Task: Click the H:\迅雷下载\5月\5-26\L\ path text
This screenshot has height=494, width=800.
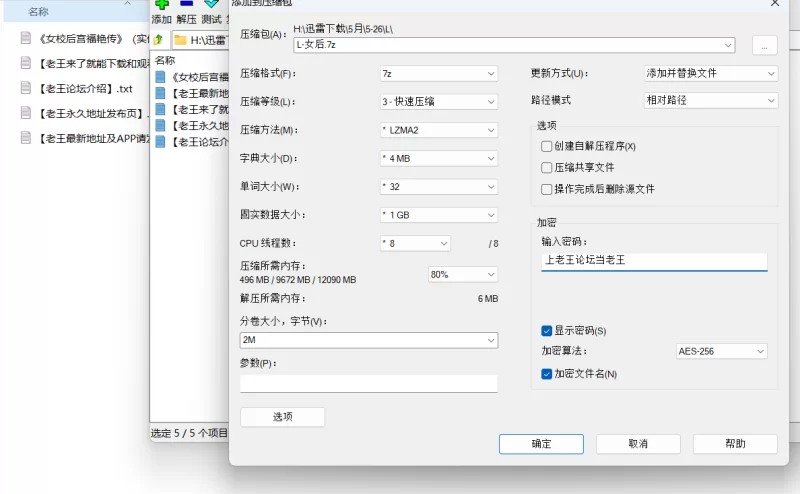Action: pos(343,29)
